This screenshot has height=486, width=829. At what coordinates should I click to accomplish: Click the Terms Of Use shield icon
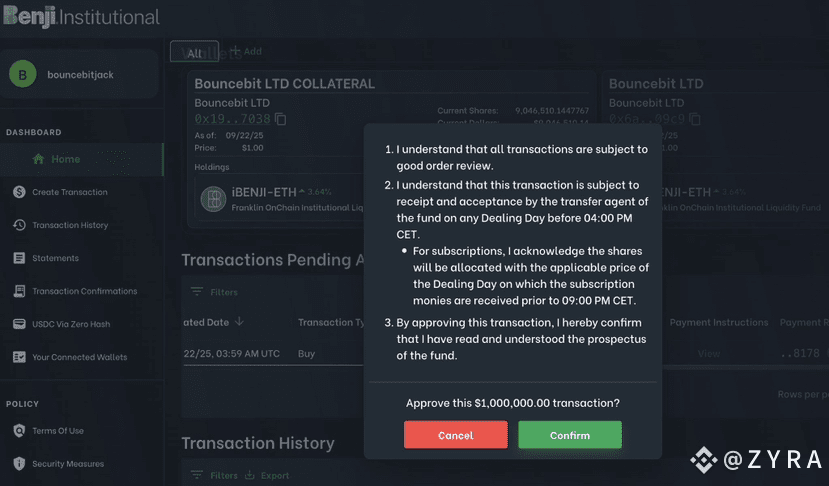click(19, 431)
